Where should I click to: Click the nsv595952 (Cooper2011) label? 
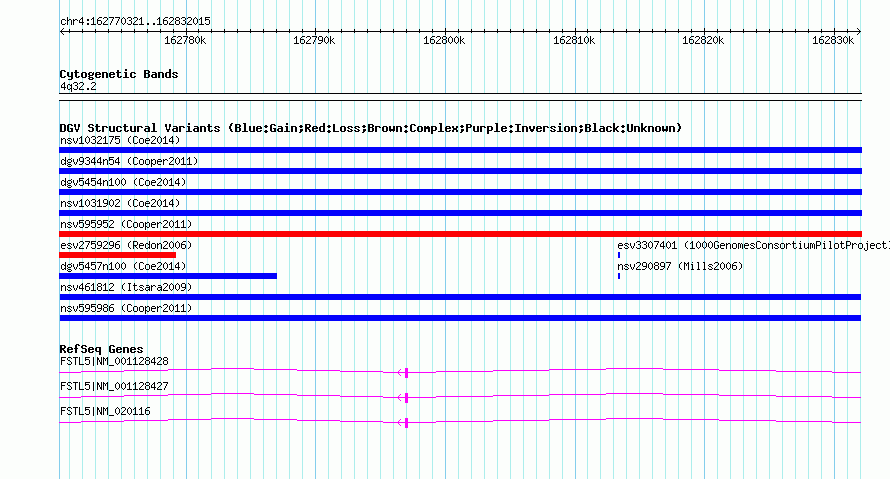126,224
